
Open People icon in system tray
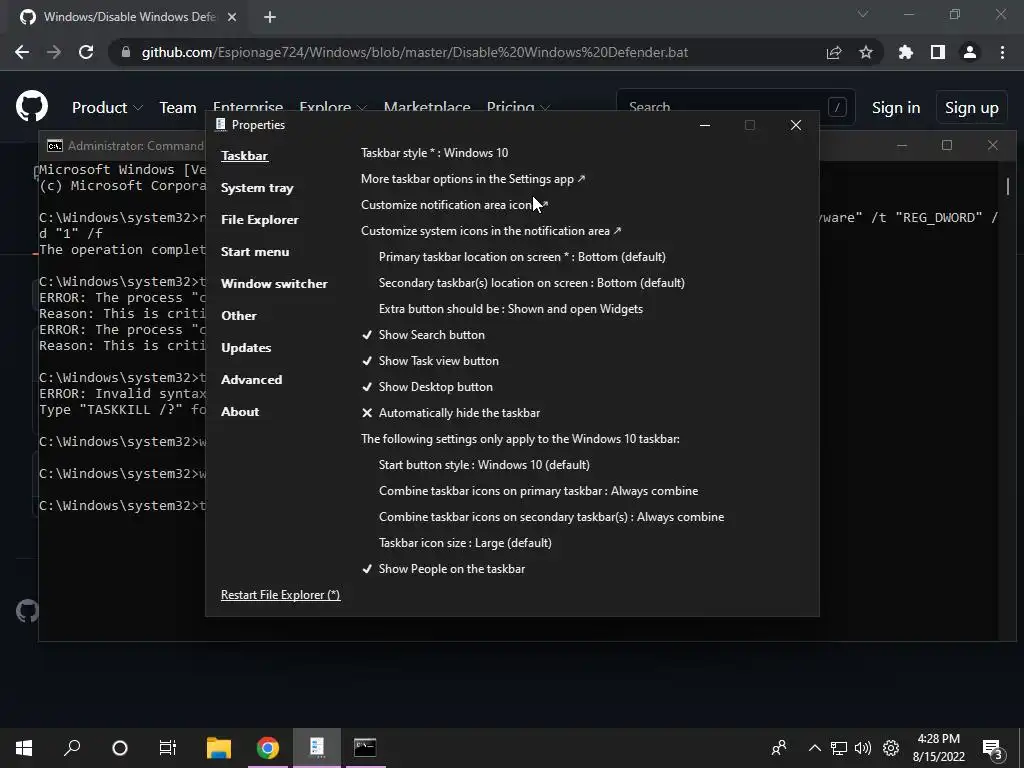click(779, 748)
